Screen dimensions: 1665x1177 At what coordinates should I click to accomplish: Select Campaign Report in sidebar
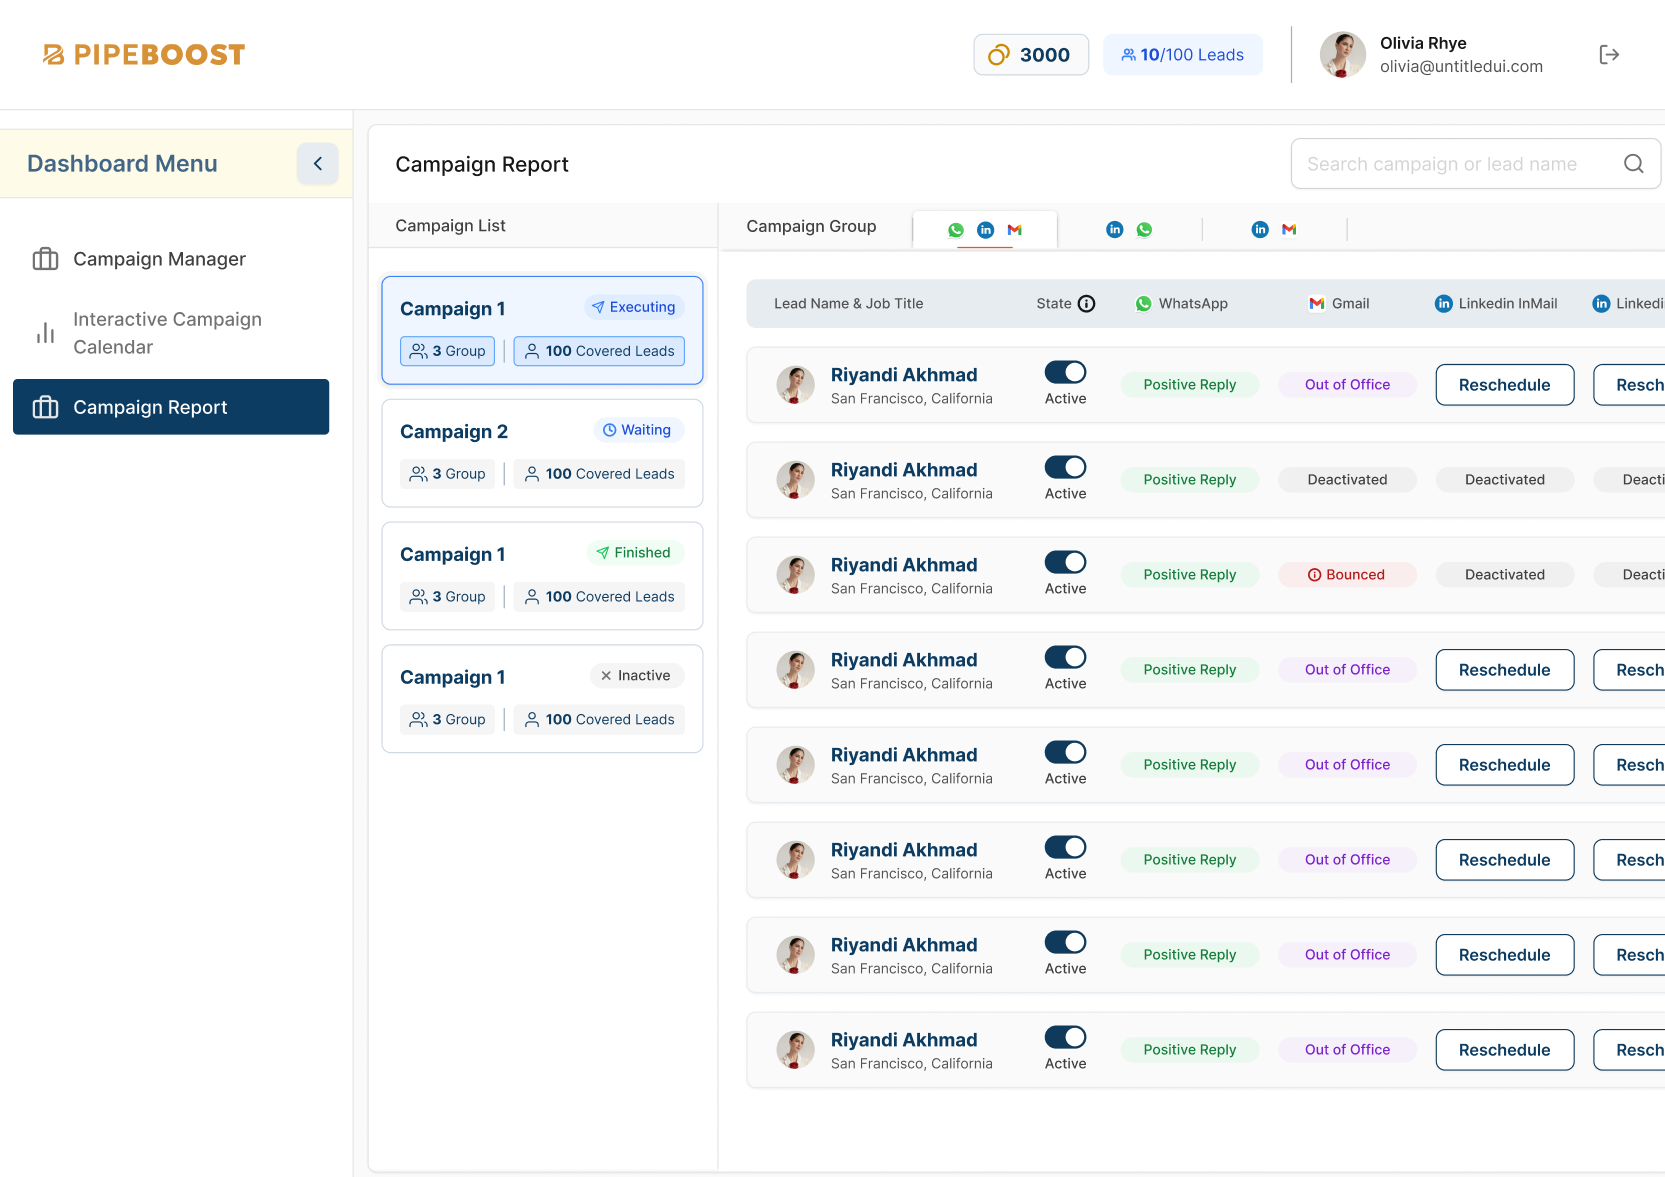tap(171, 407)
